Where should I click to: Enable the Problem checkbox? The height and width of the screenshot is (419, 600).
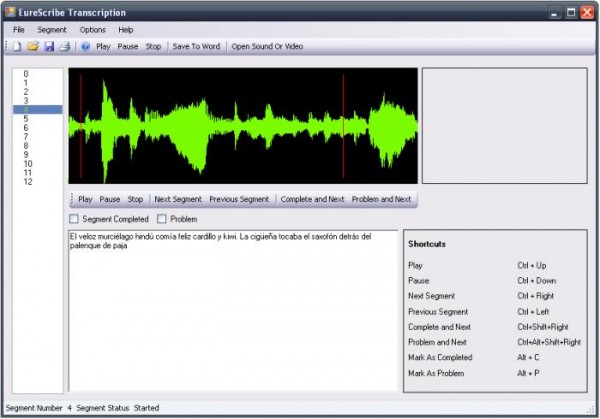click(162, 219)
